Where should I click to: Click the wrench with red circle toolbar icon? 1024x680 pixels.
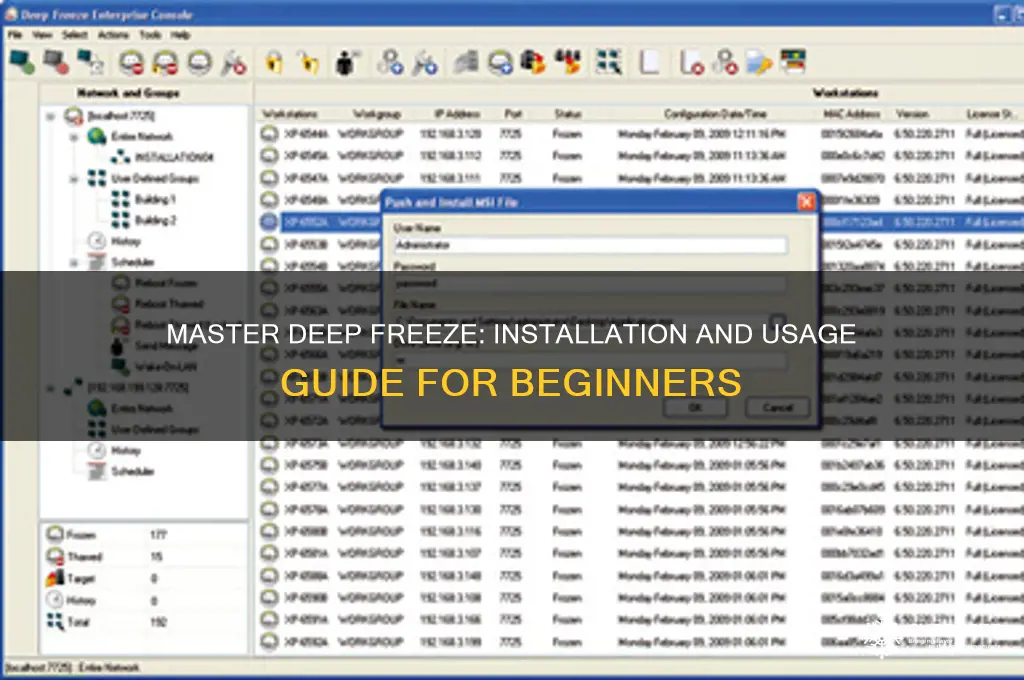pyautogui.click(x=234, y=63)
